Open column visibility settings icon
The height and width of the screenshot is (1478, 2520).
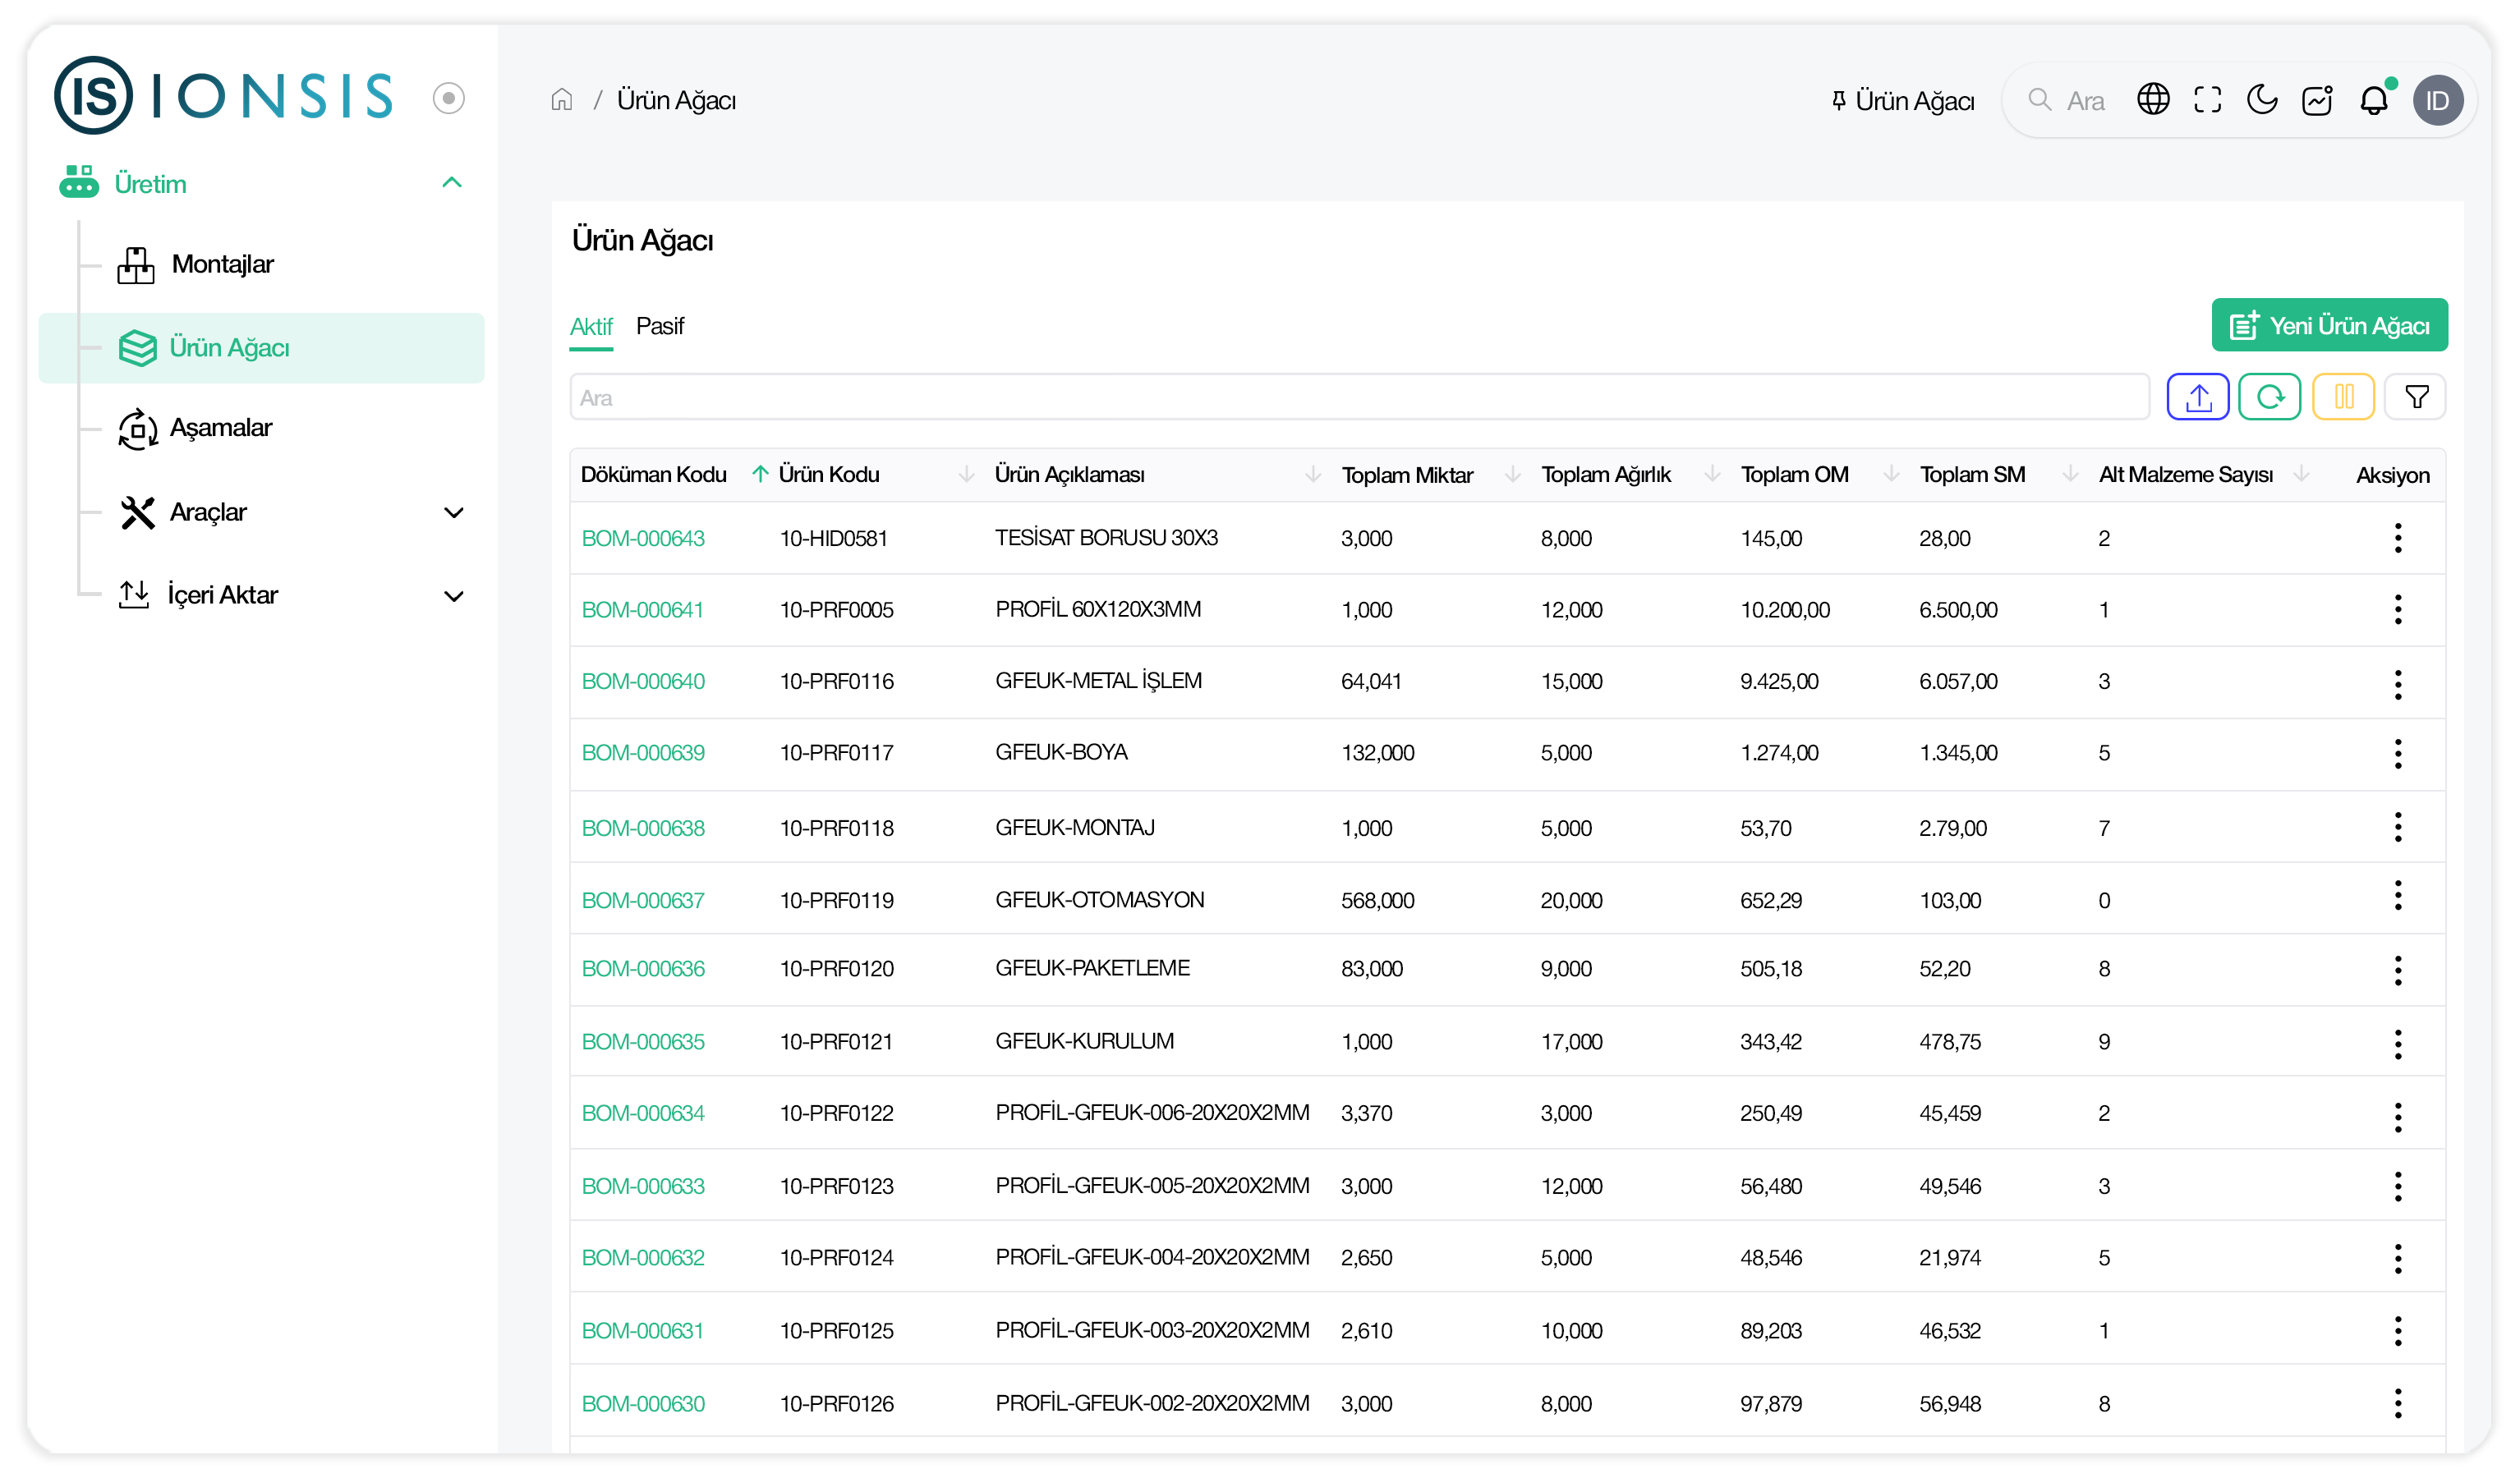(x=2343, y=398)
